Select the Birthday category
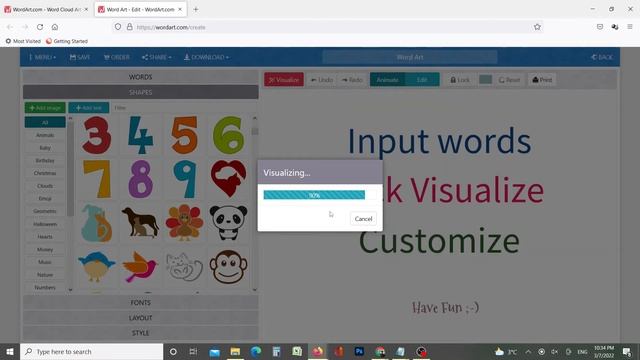Screen dimensions: 640x360 [x=45, y=160]
